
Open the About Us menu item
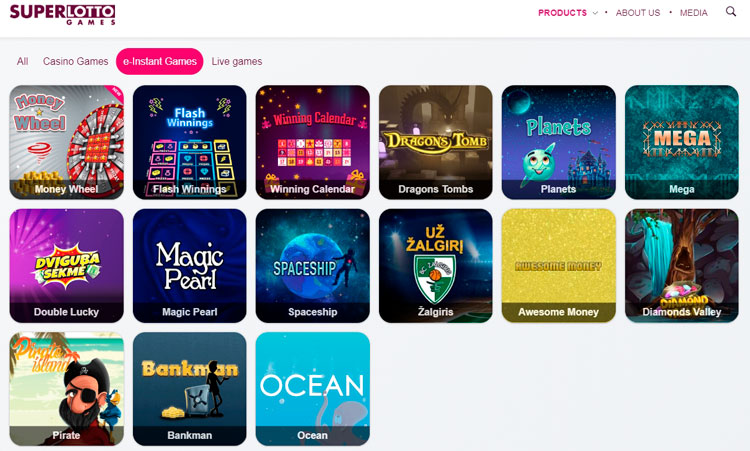click(638, 13)
